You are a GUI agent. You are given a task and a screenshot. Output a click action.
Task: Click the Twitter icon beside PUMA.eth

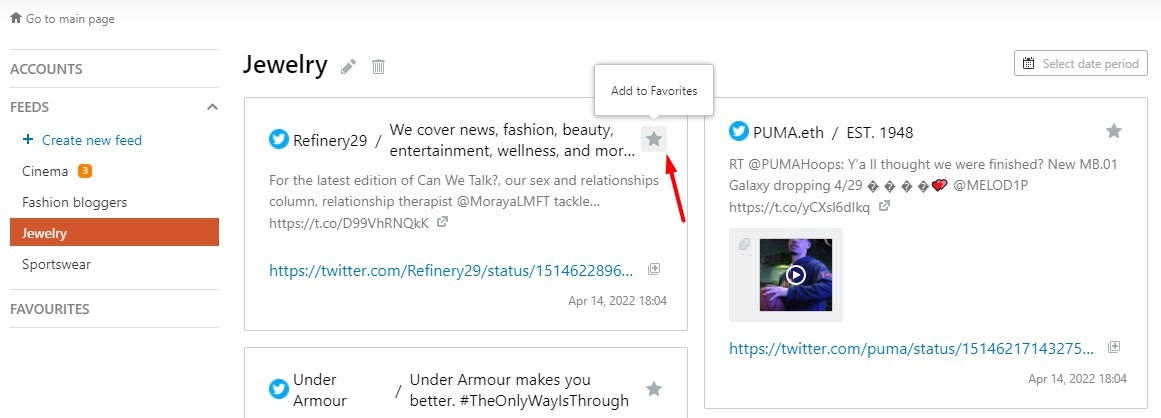[739, 132]
